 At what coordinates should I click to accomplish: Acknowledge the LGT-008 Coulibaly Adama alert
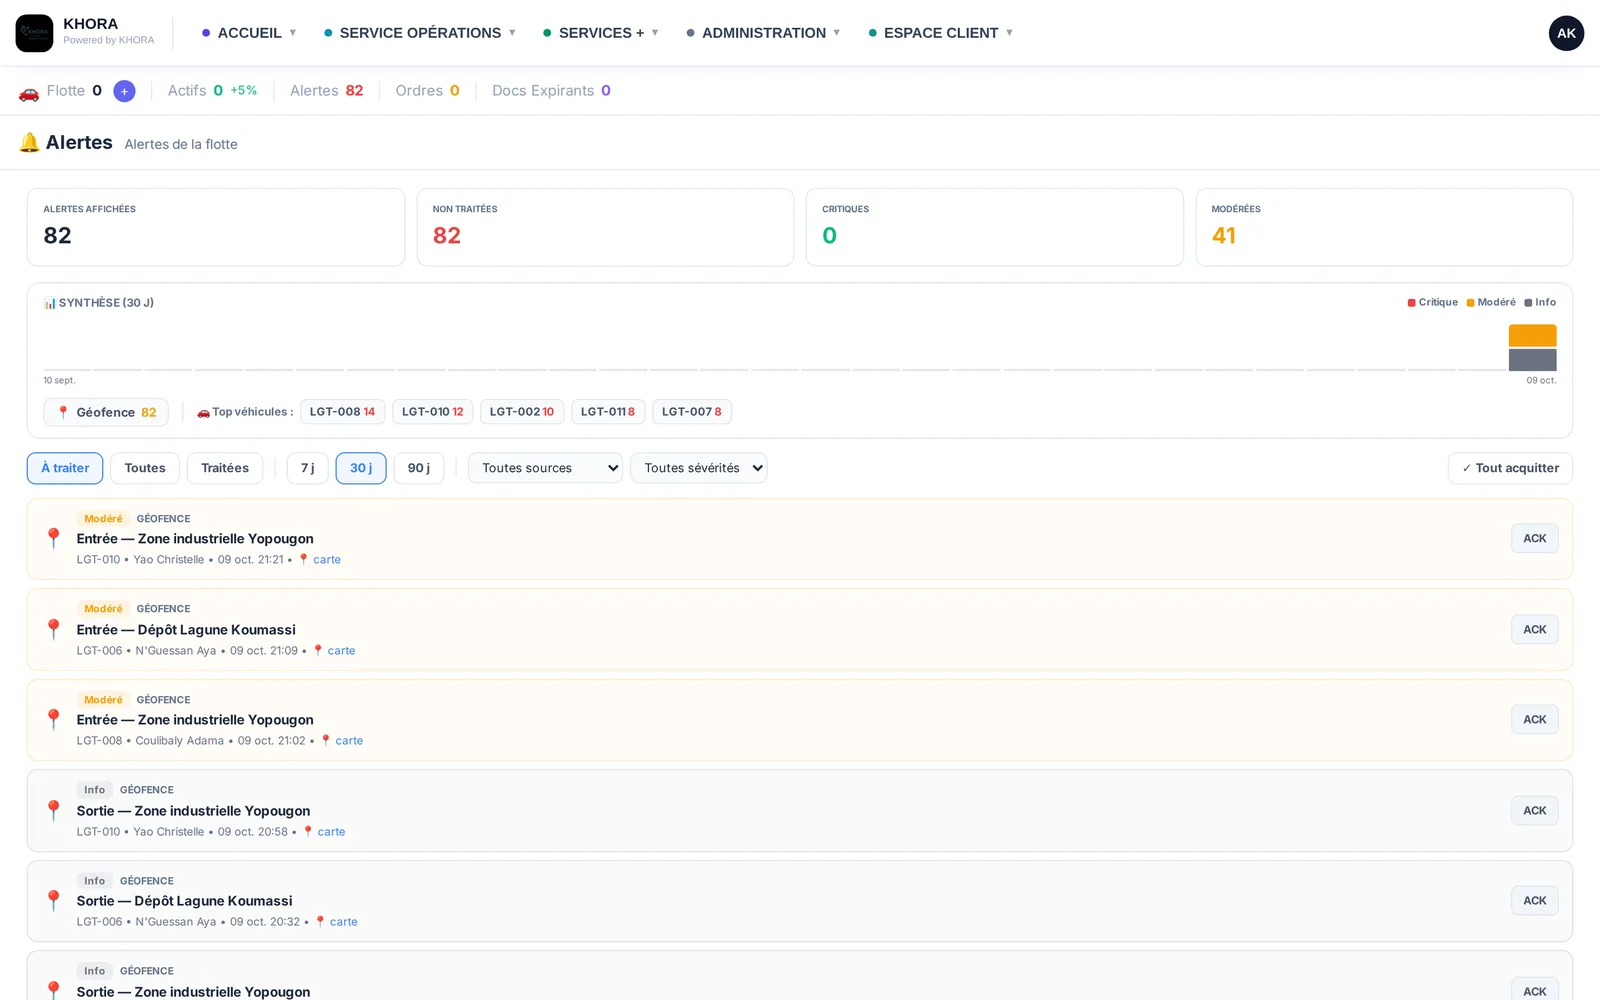point(1535,720)
